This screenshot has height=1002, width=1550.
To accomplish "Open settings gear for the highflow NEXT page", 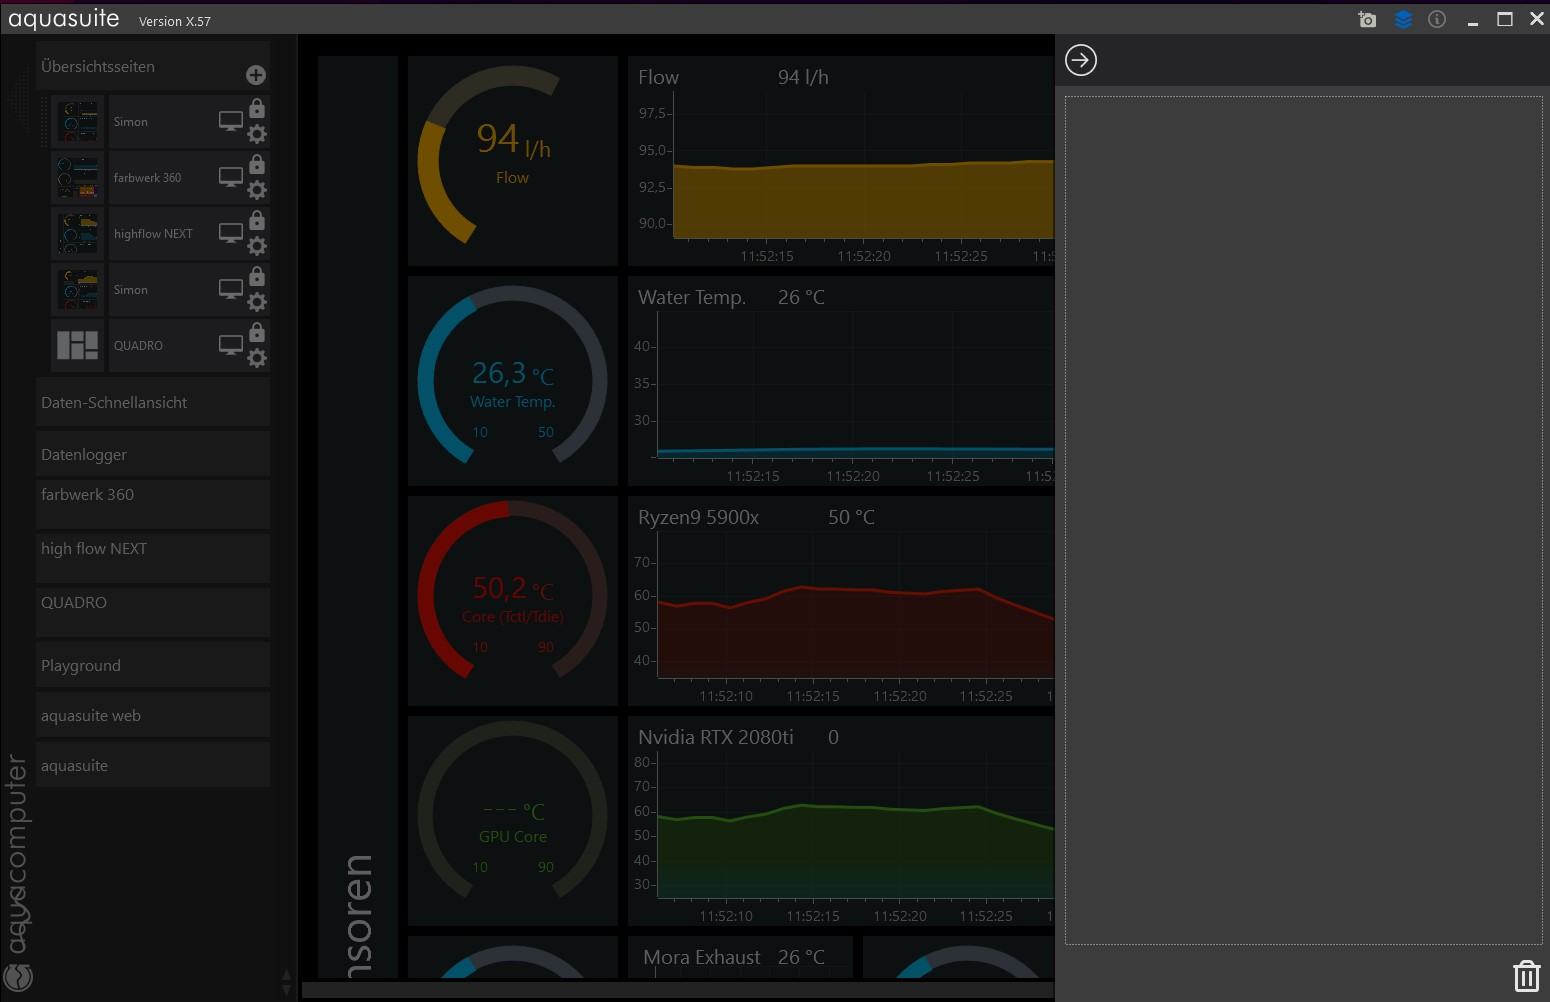I will click(x=257, y=246).
